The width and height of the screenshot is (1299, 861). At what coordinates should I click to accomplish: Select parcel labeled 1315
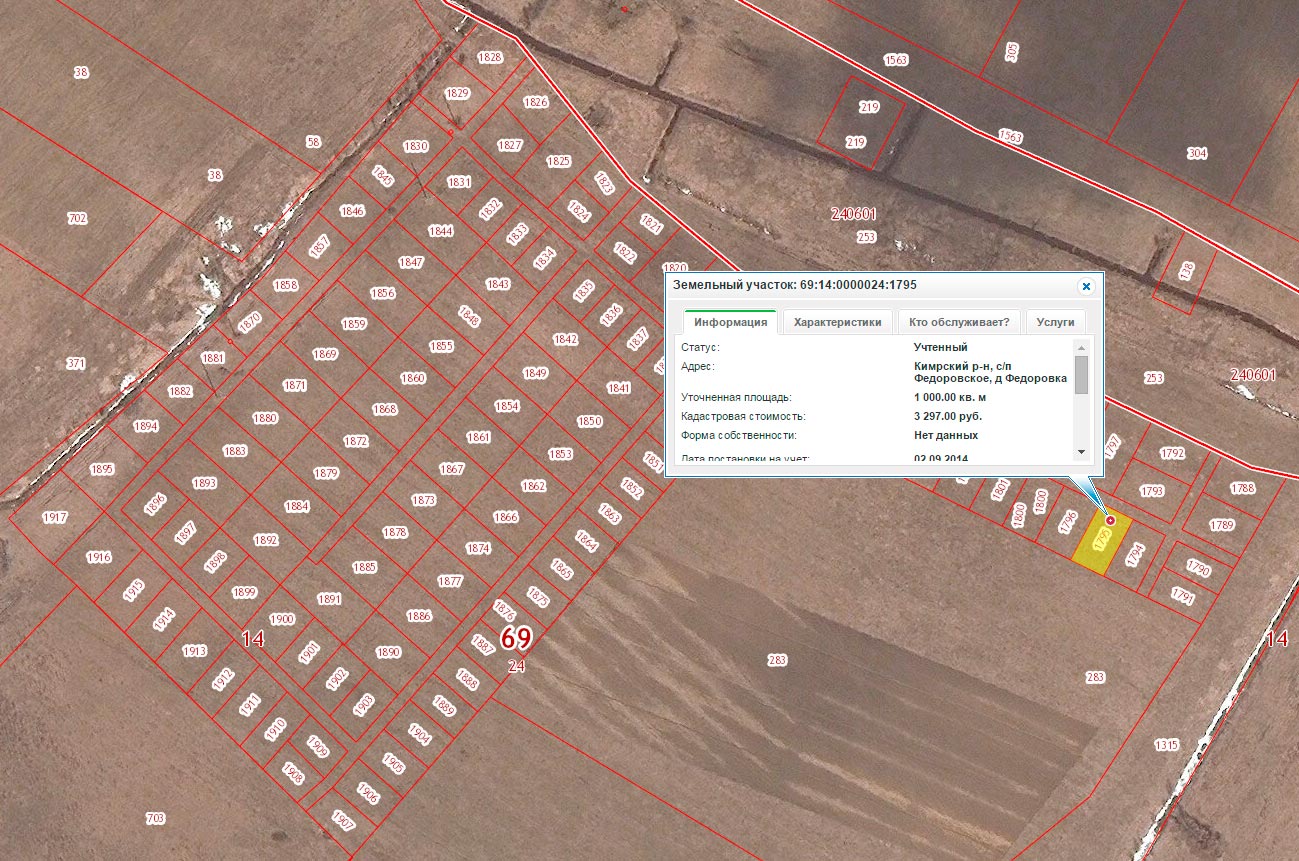1167,745
